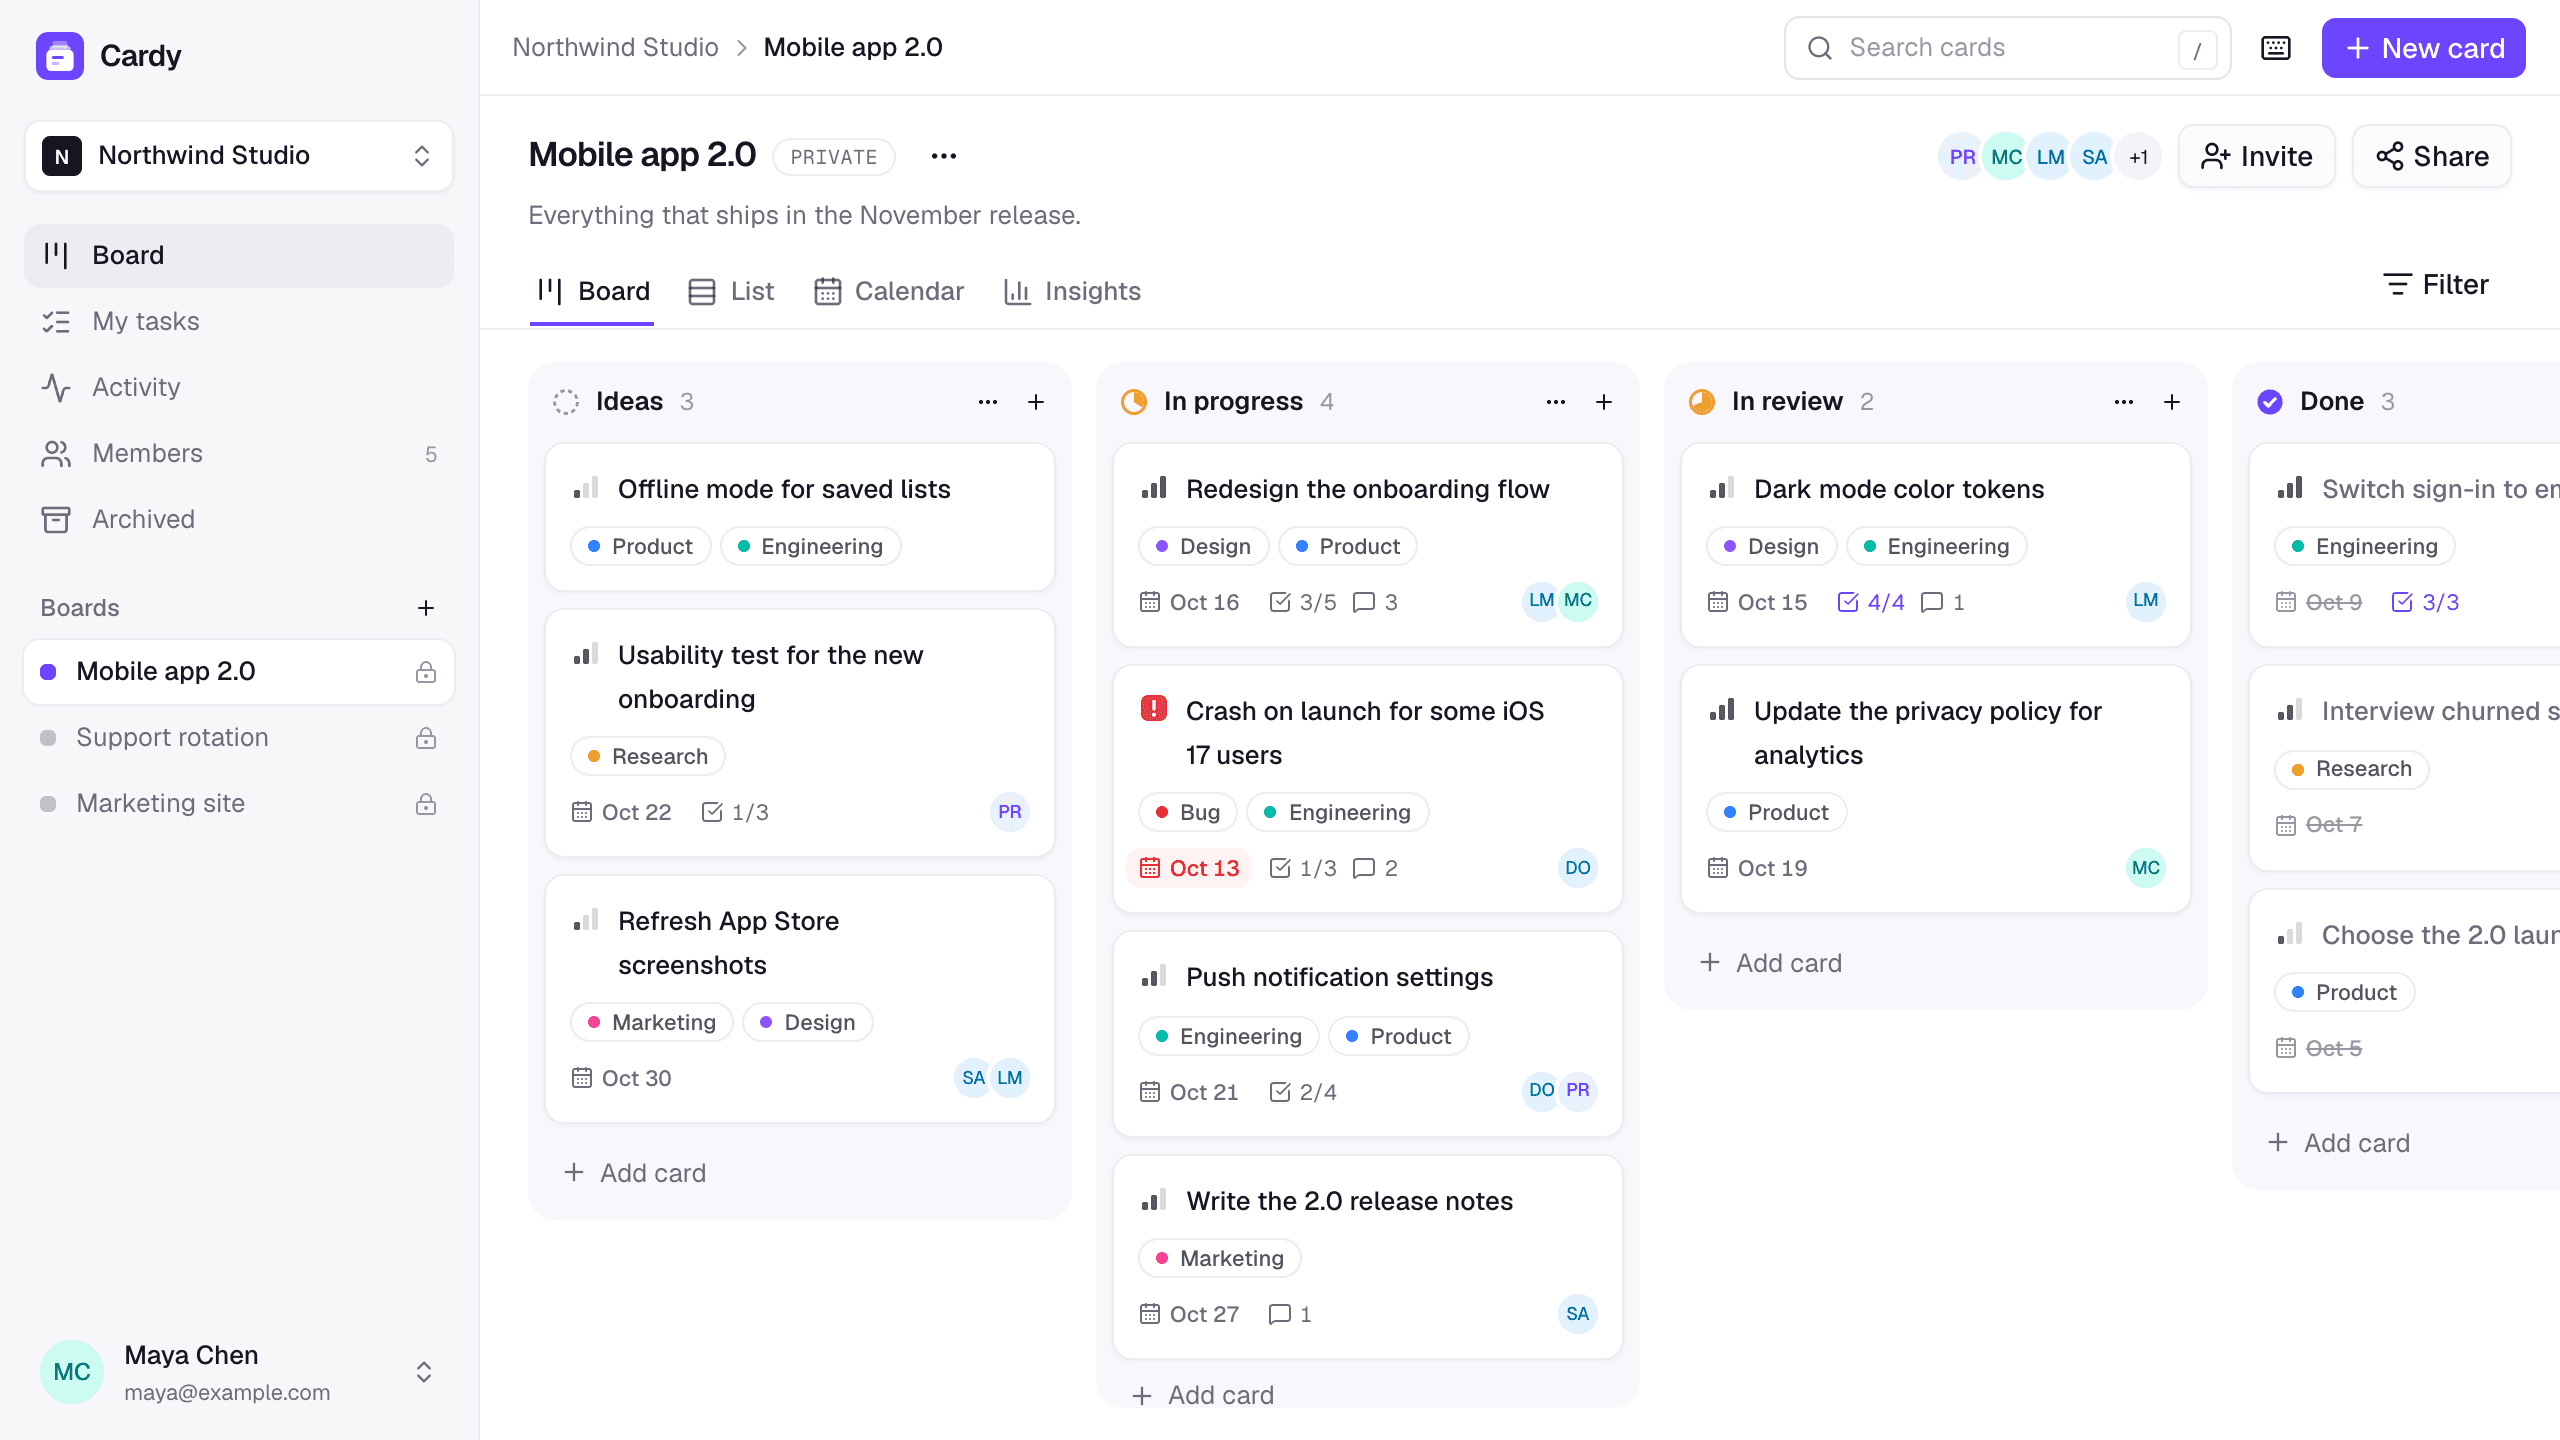Click the 3/5 checklist on Redesign onboarding card
2560x1440 pixels.
[x=1303, y=602]
